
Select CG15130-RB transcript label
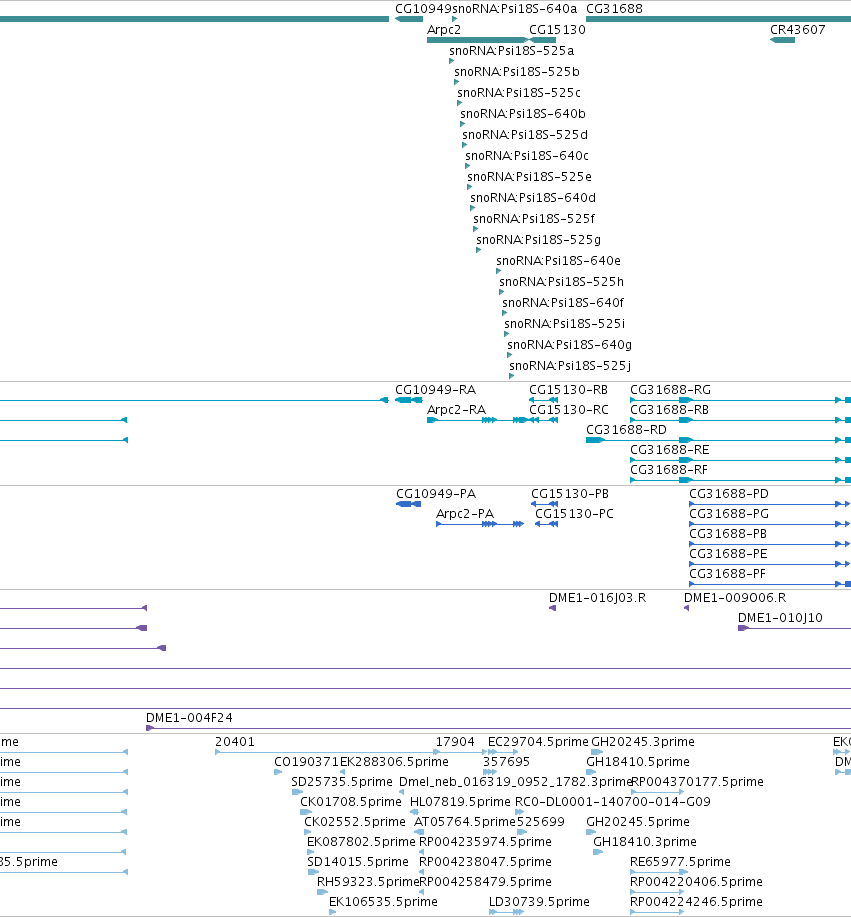[x=569, y=390]
